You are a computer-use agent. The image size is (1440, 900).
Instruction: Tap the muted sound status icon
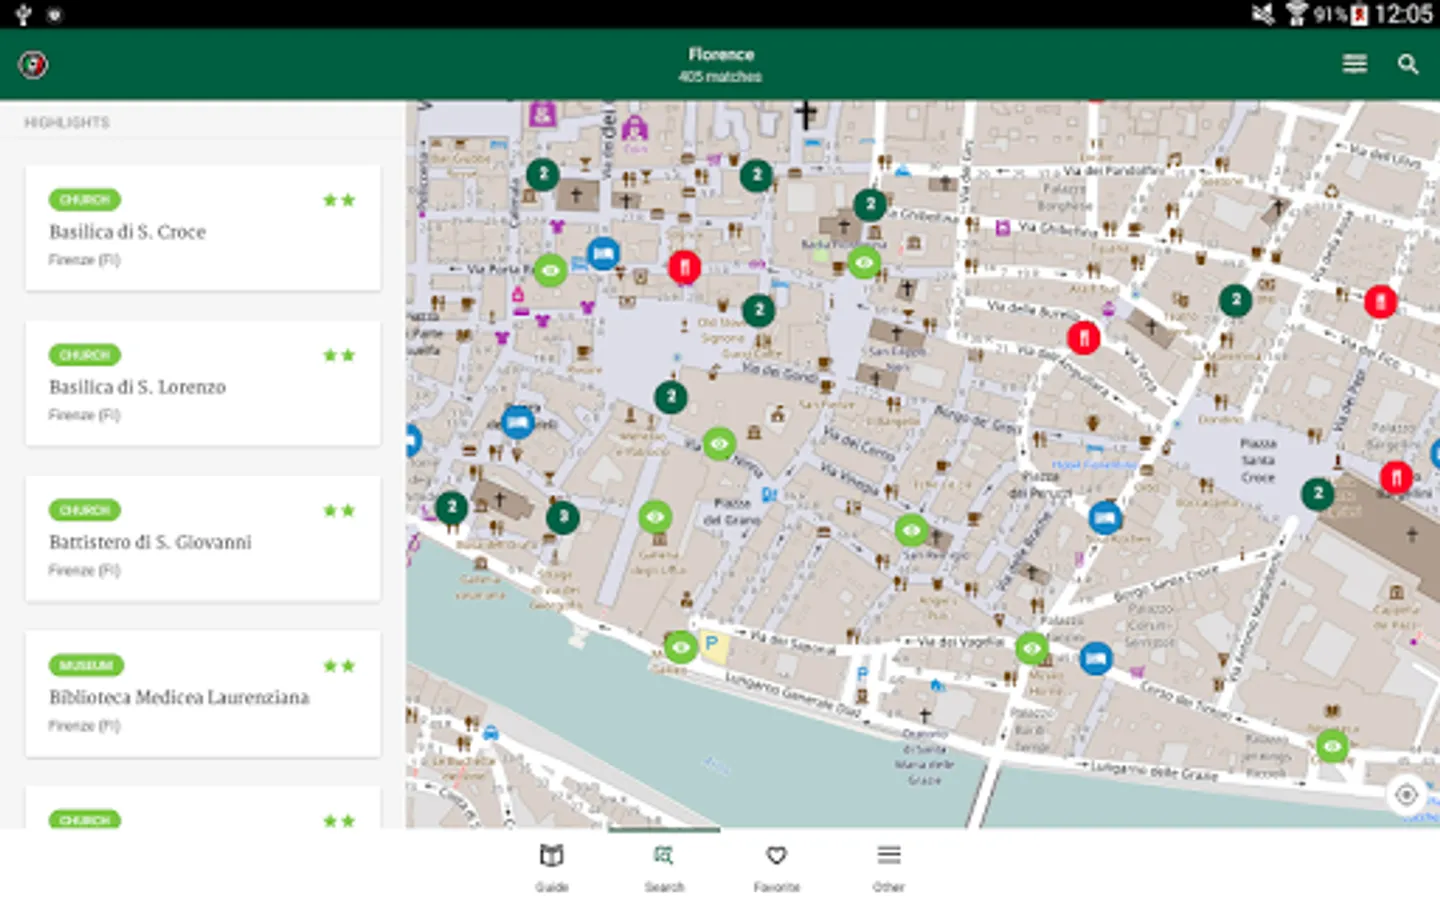click(x=1263, y=14)
